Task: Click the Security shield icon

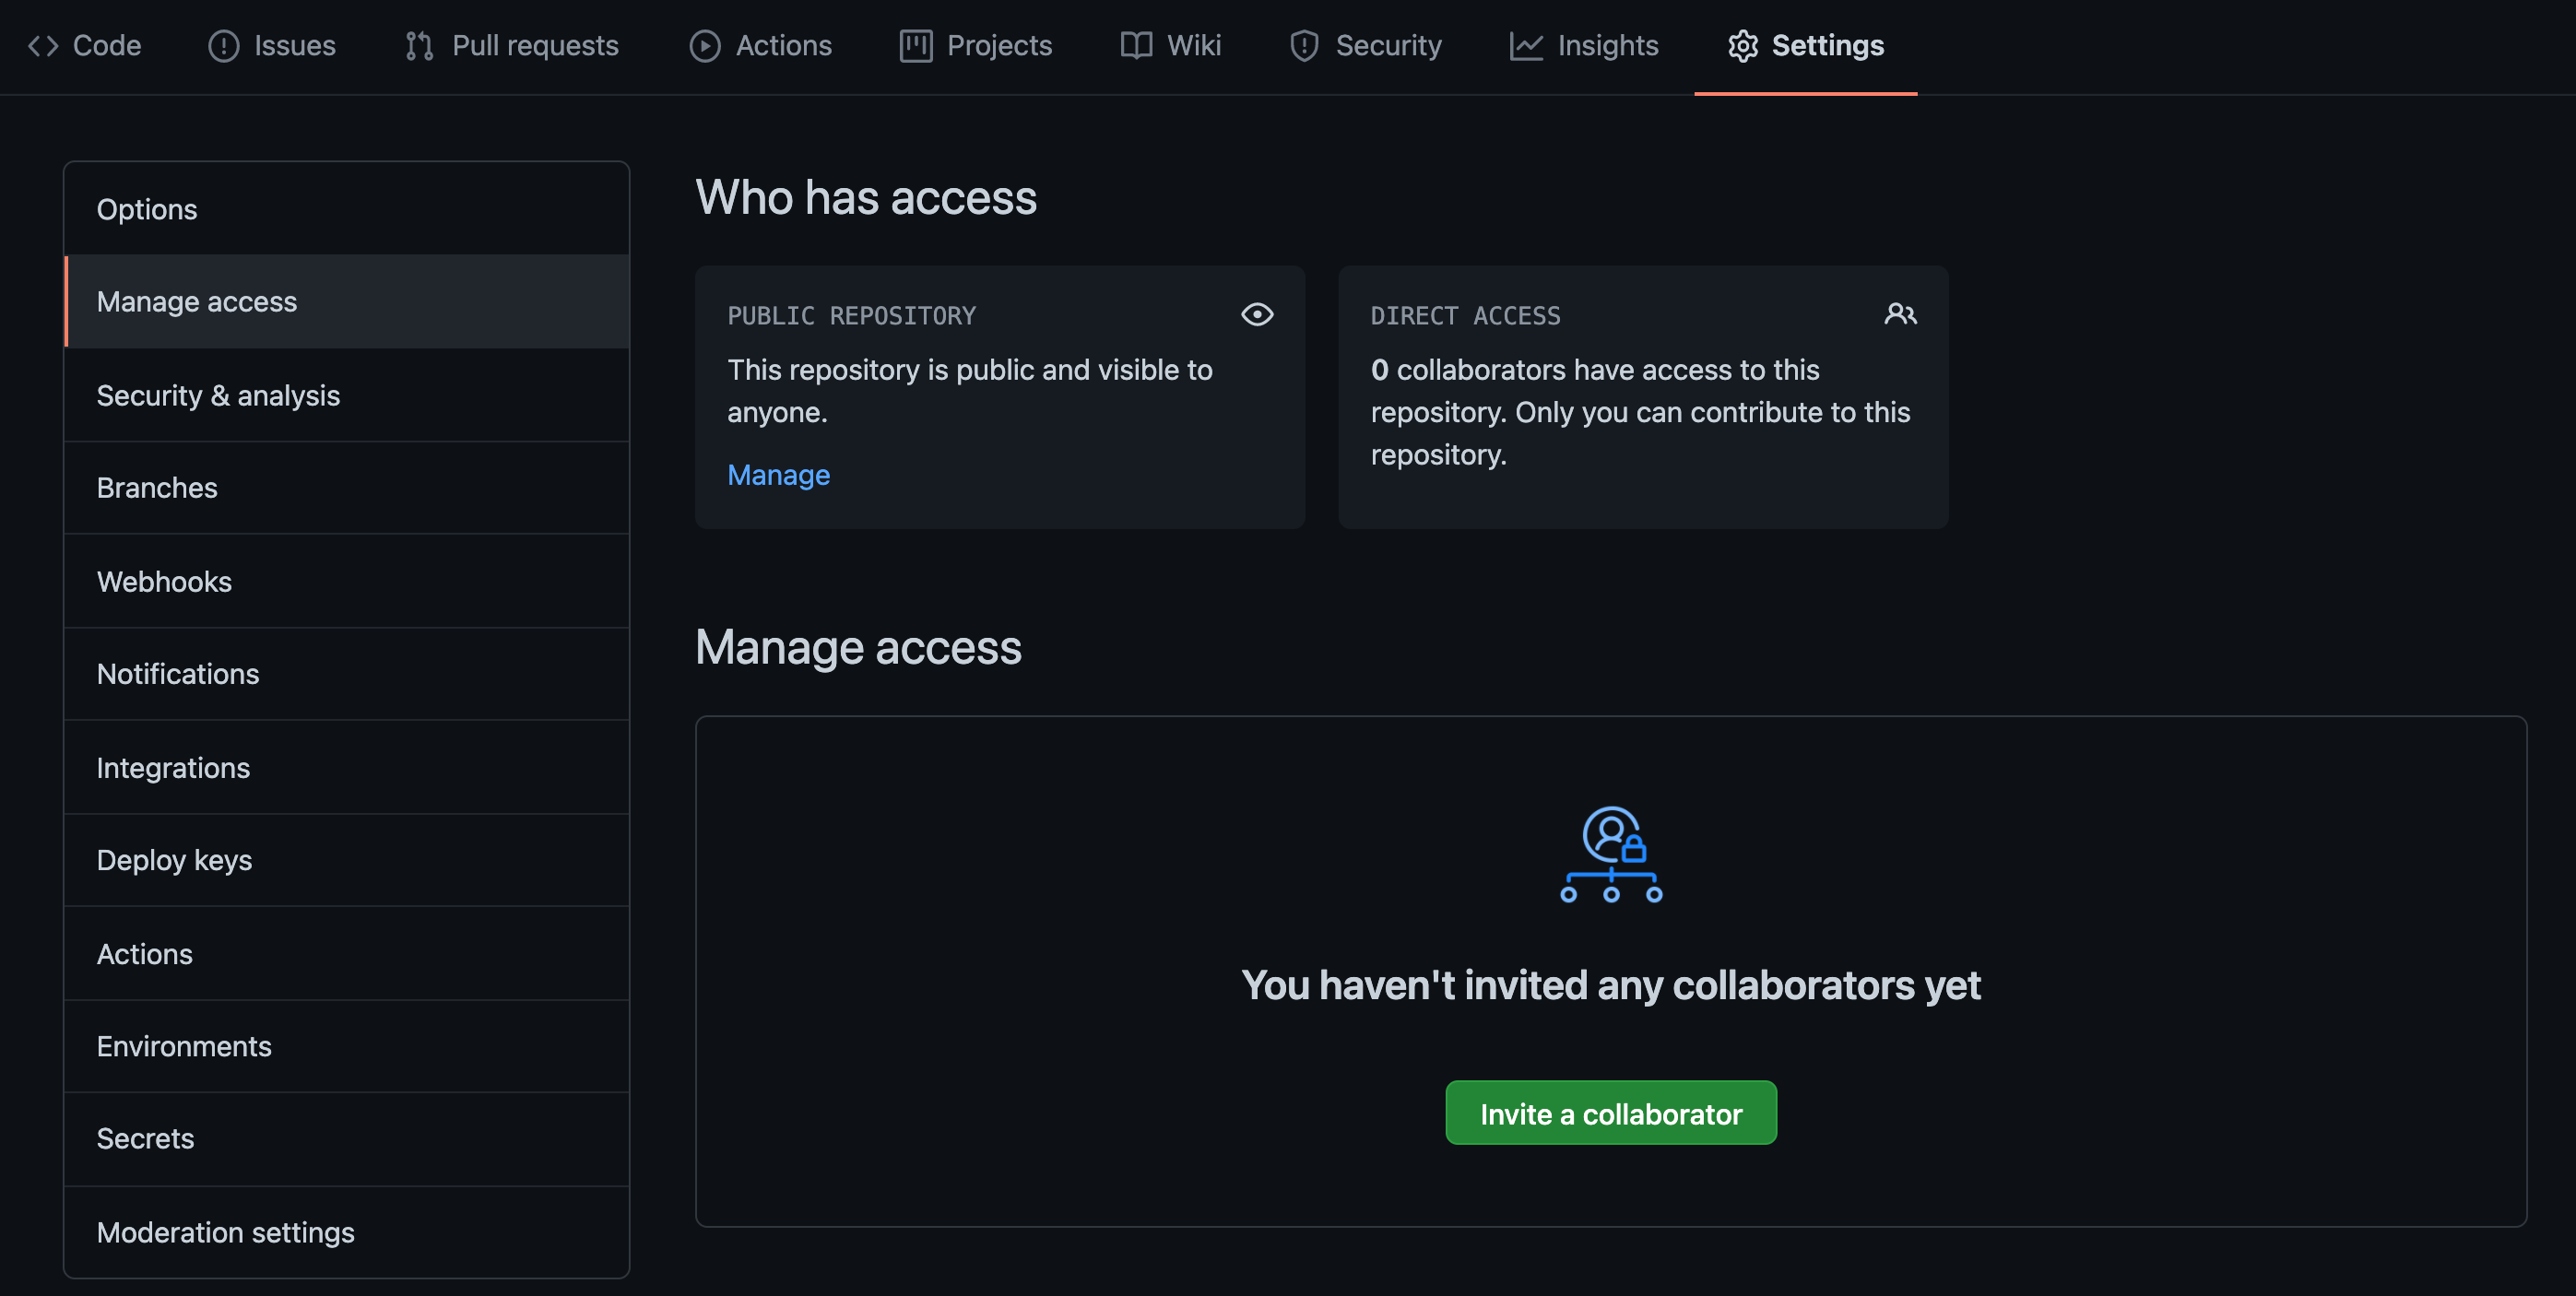Action: tap(1304, 46)
